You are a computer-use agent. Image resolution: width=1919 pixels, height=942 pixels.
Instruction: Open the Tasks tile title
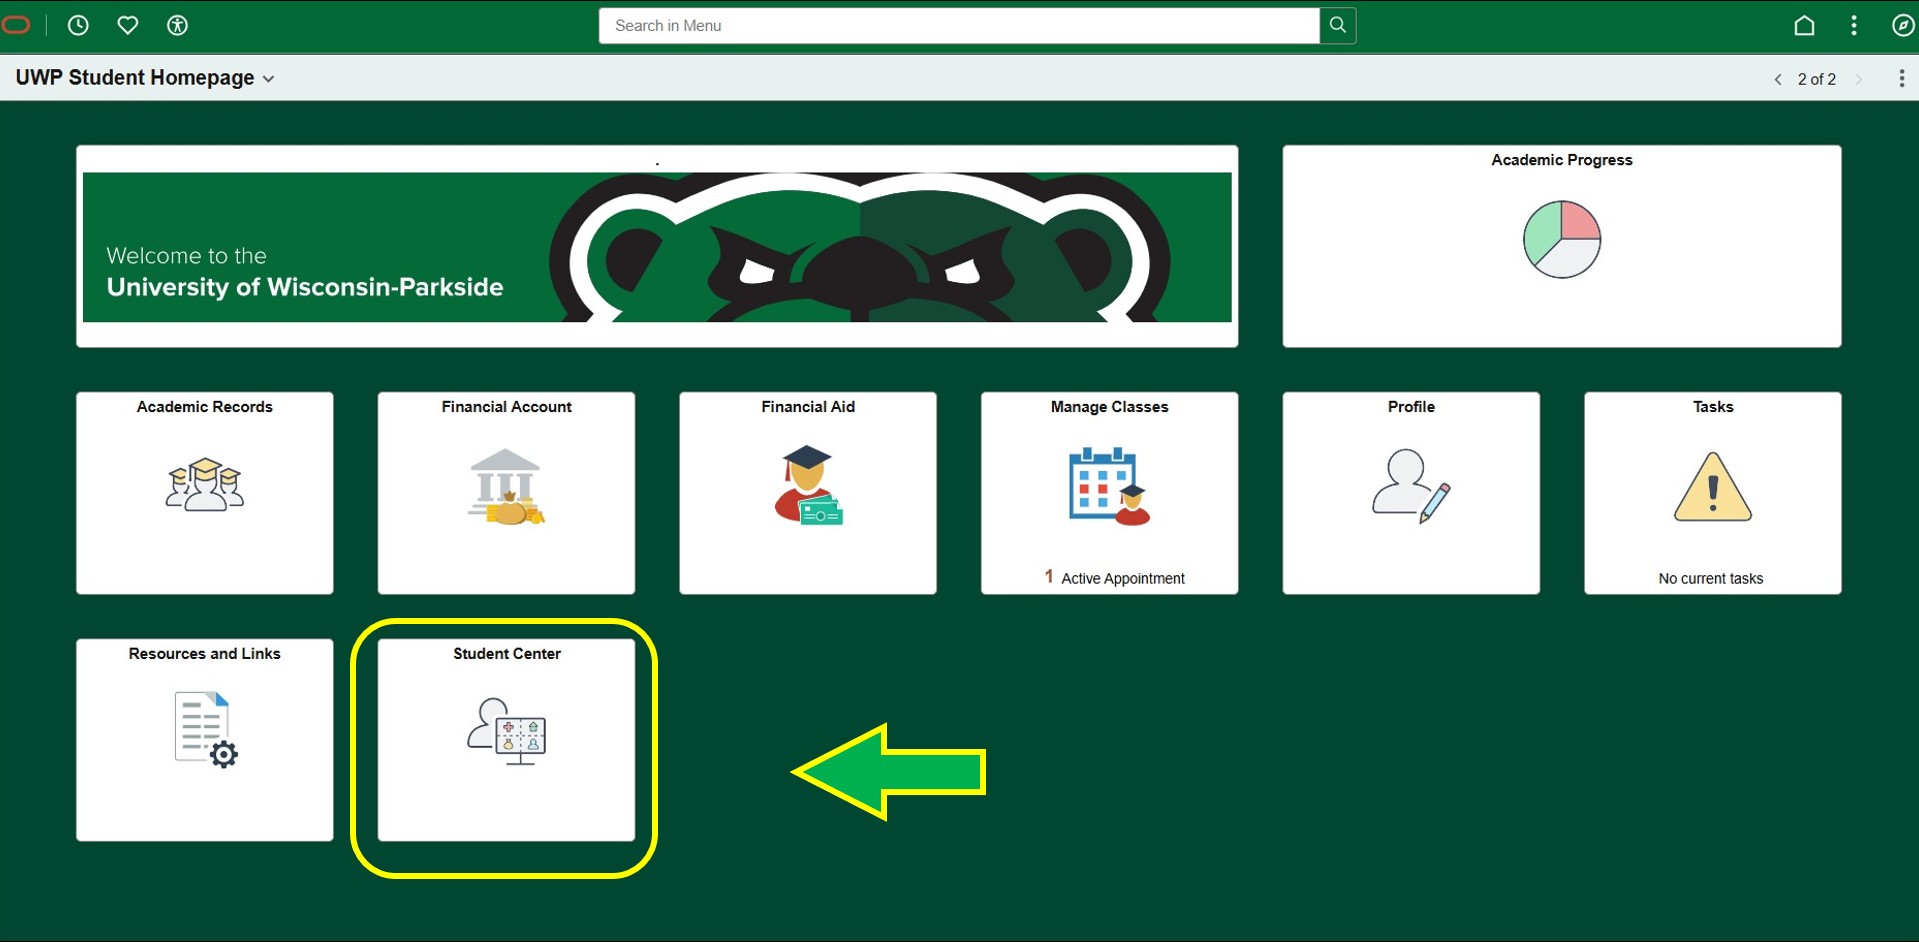(1713, 407)
